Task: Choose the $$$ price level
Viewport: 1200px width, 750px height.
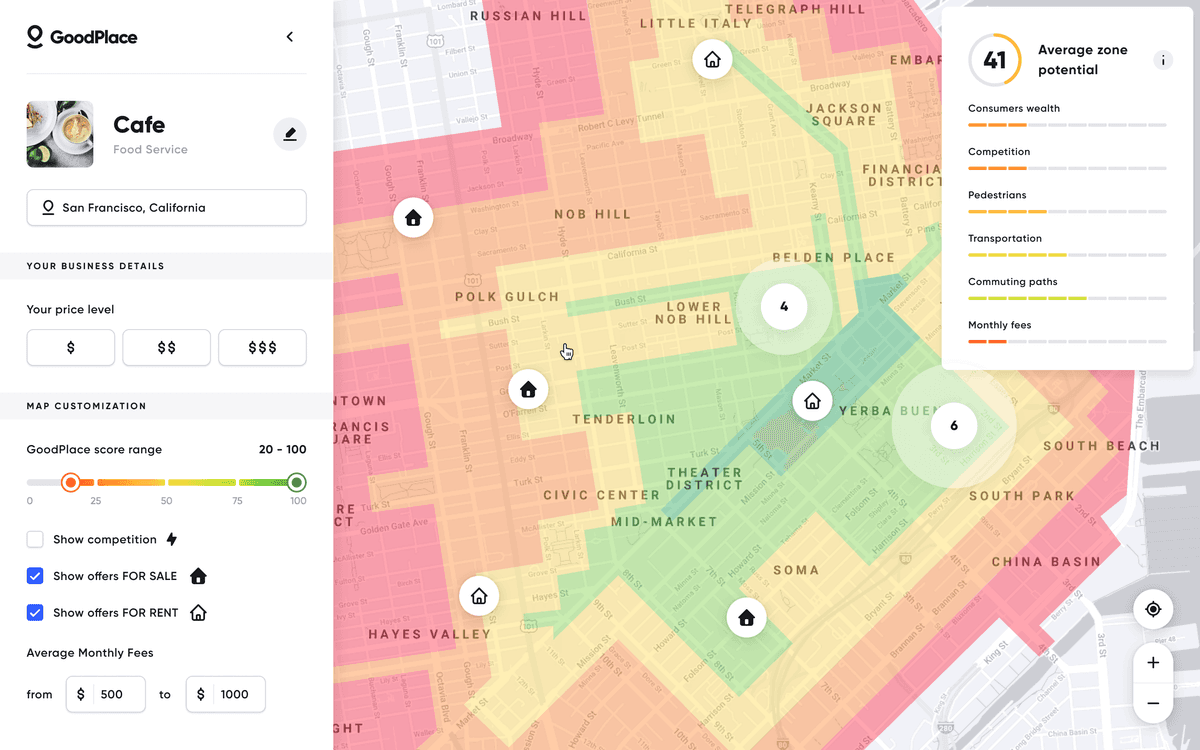Action: (x=262, y=348)
